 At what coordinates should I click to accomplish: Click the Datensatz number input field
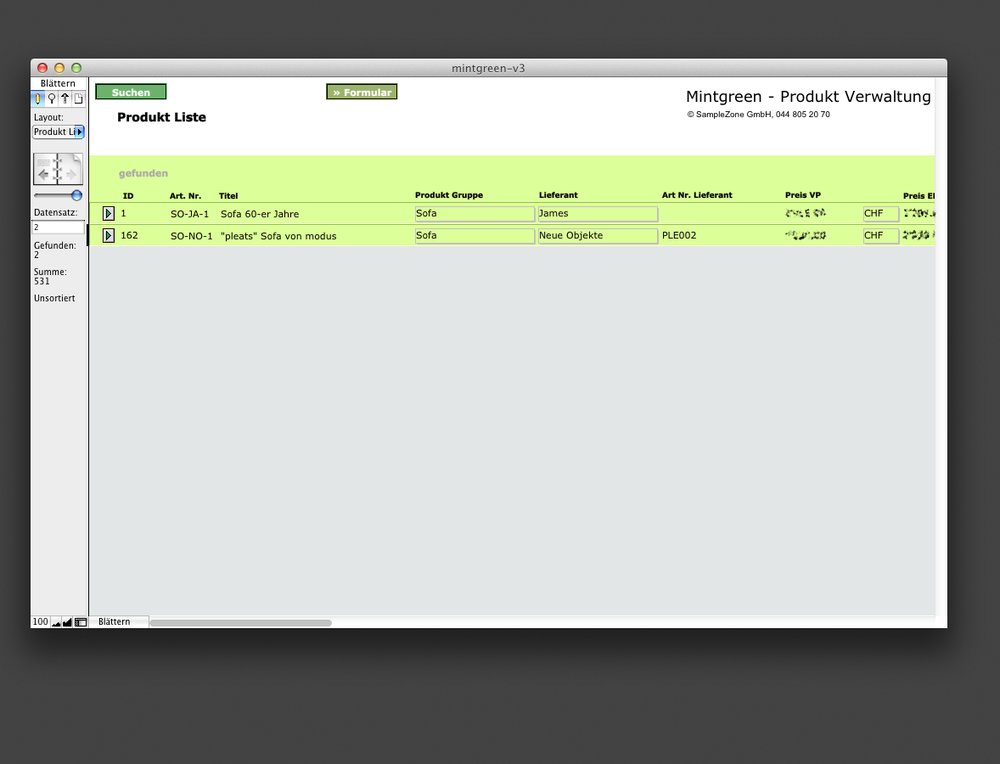pyautogui.click(x=58, y=228)
